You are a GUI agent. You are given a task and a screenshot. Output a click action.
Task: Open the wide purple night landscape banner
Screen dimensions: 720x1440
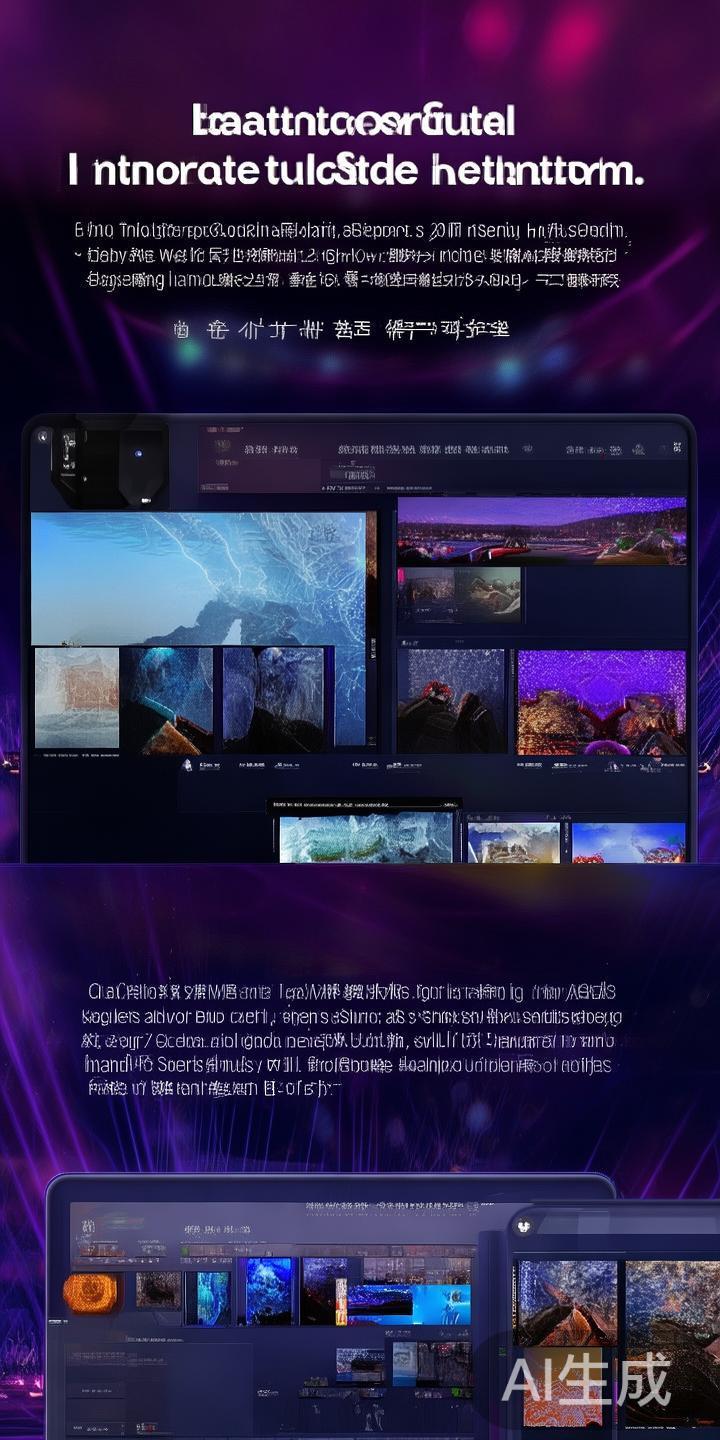(x=541, y=531)
